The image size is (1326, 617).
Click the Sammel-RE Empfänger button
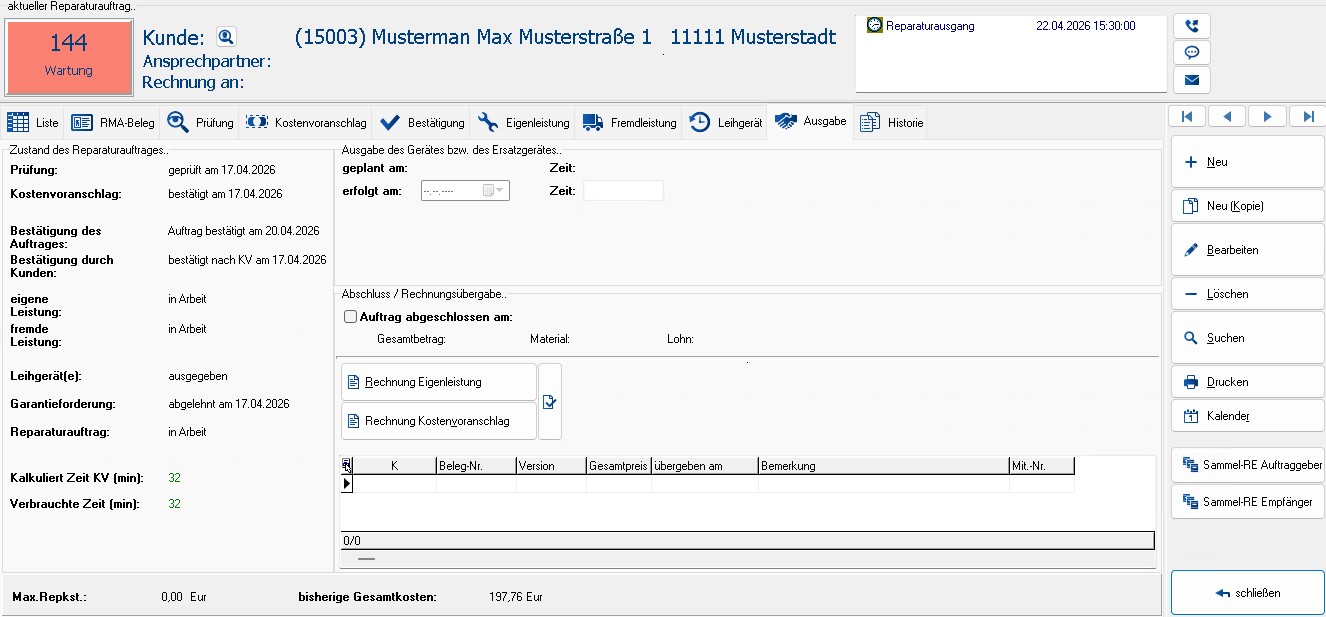pos(1247,502)
